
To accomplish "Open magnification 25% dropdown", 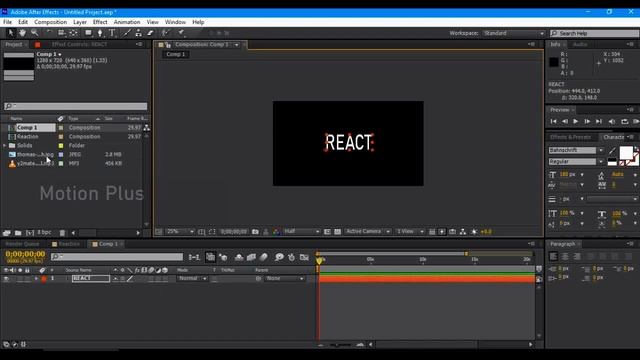I will [x=180, y=231].
